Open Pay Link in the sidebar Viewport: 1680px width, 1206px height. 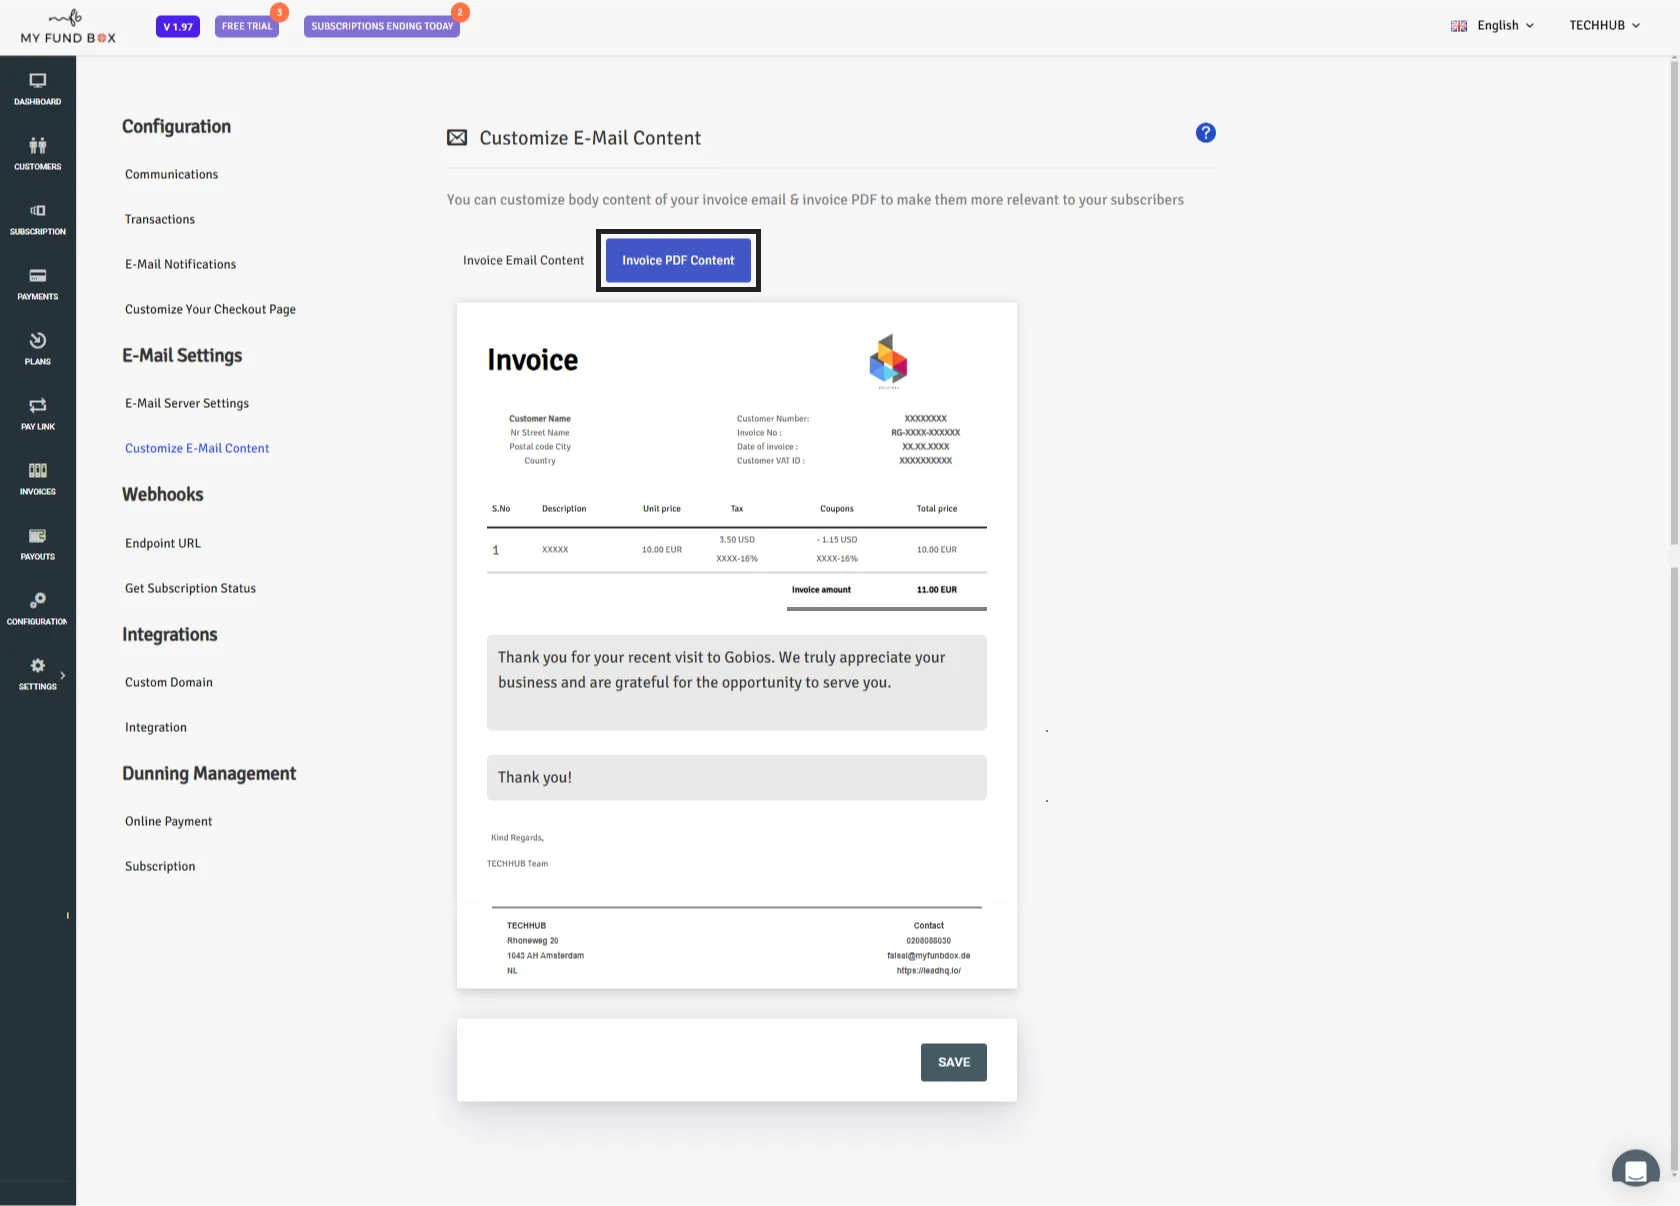[38, 414]
